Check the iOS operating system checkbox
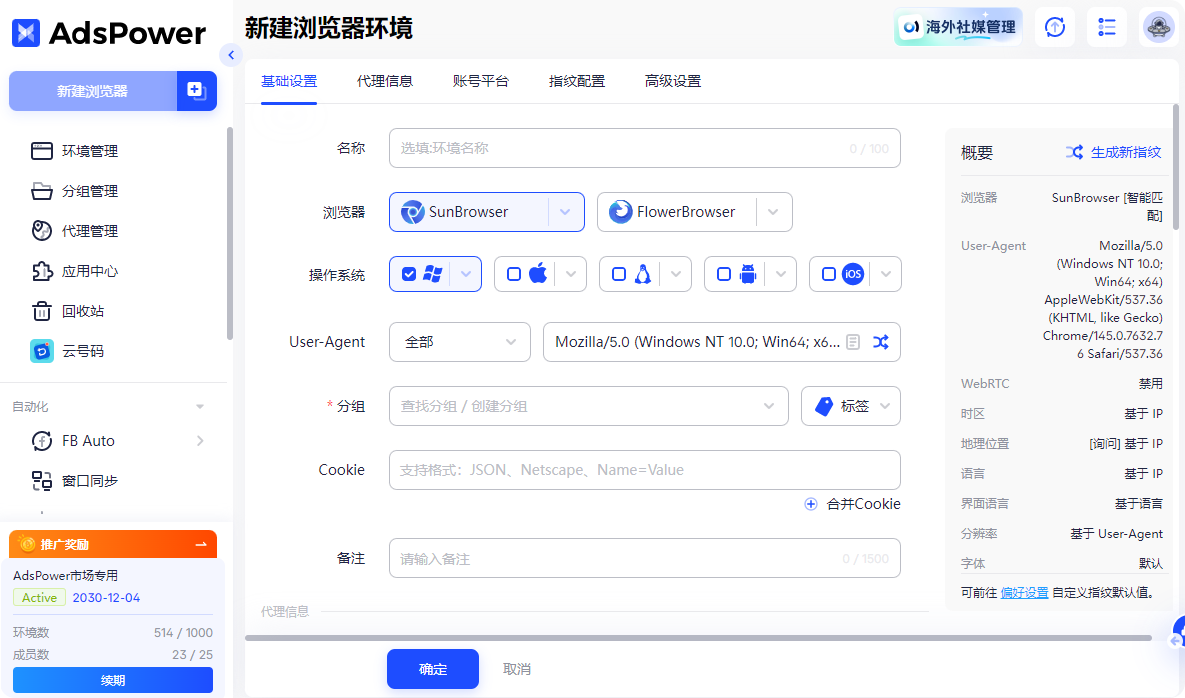Viewport: 1185px width, 698px height. (x=828, y=273)
